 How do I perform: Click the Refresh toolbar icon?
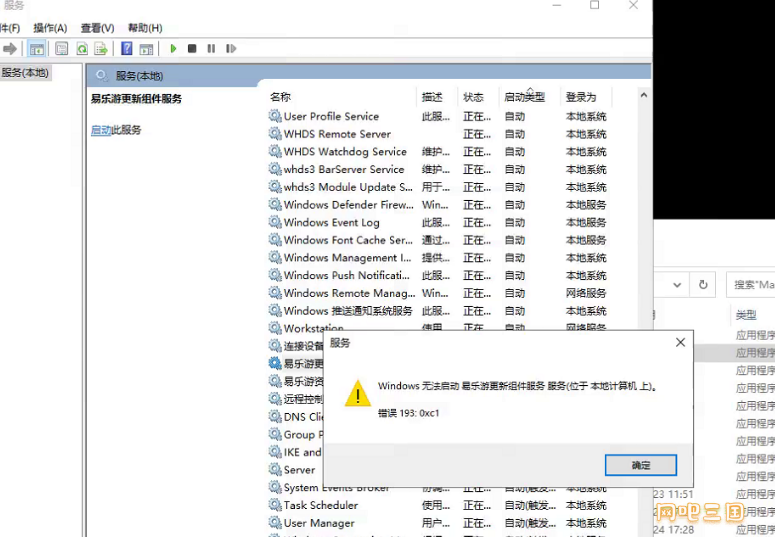click(82, 48)
